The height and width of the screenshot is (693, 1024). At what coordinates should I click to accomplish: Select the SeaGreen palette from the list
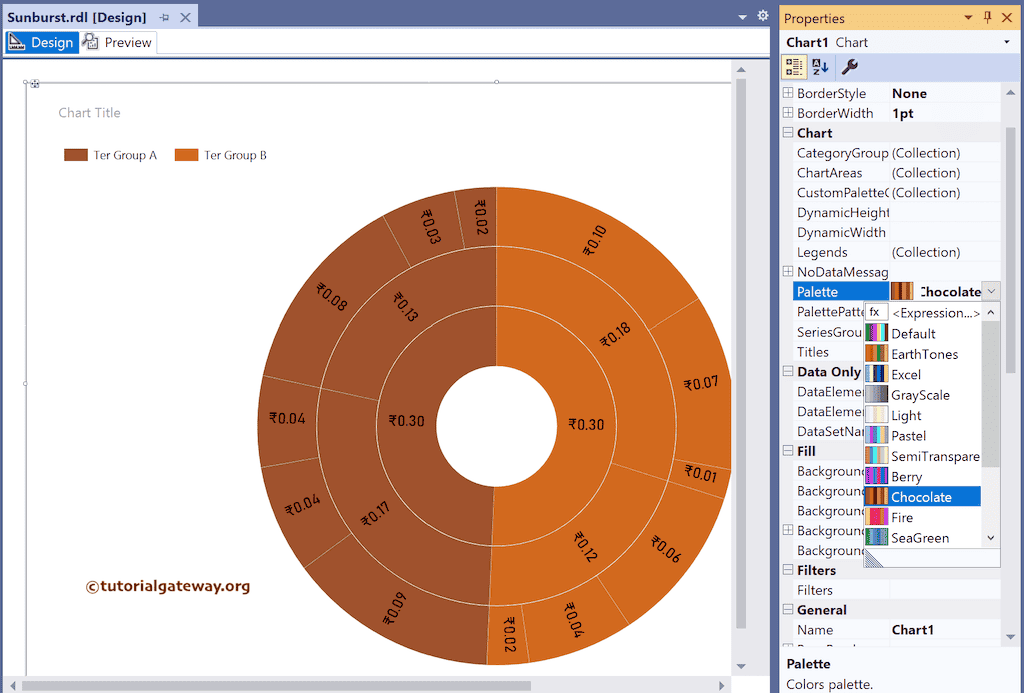tap(919, 538)
